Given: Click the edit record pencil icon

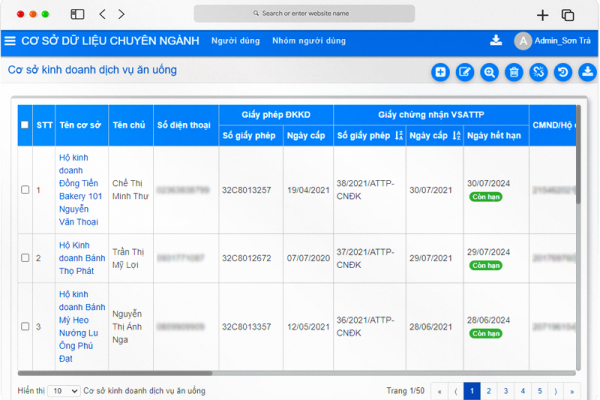Looking at the screenshot, I should (x=465, y=72).
